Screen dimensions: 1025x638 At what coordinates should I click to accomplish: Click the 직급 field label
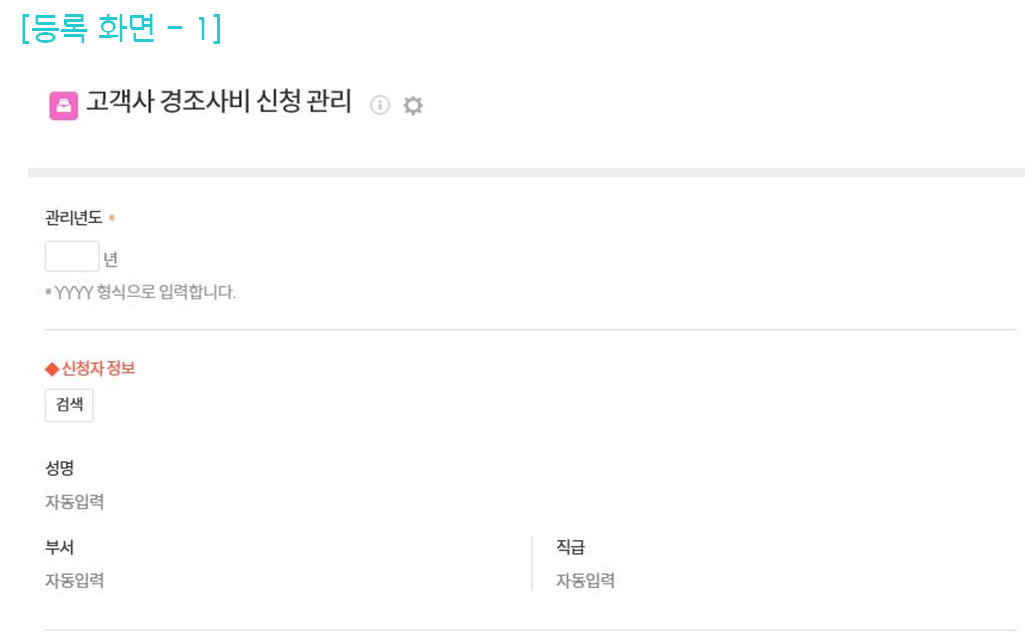[x=571, y=547]
